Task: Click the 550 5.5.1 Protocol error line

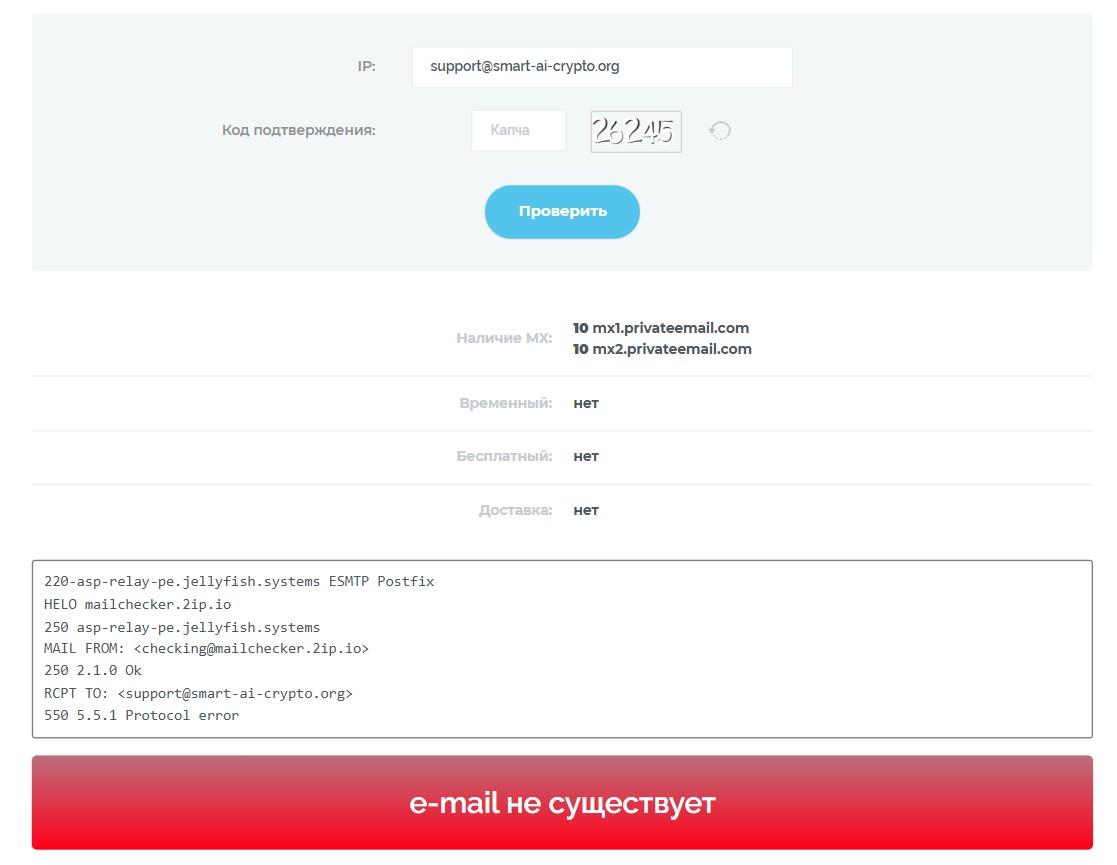Action: click(141, 715)
